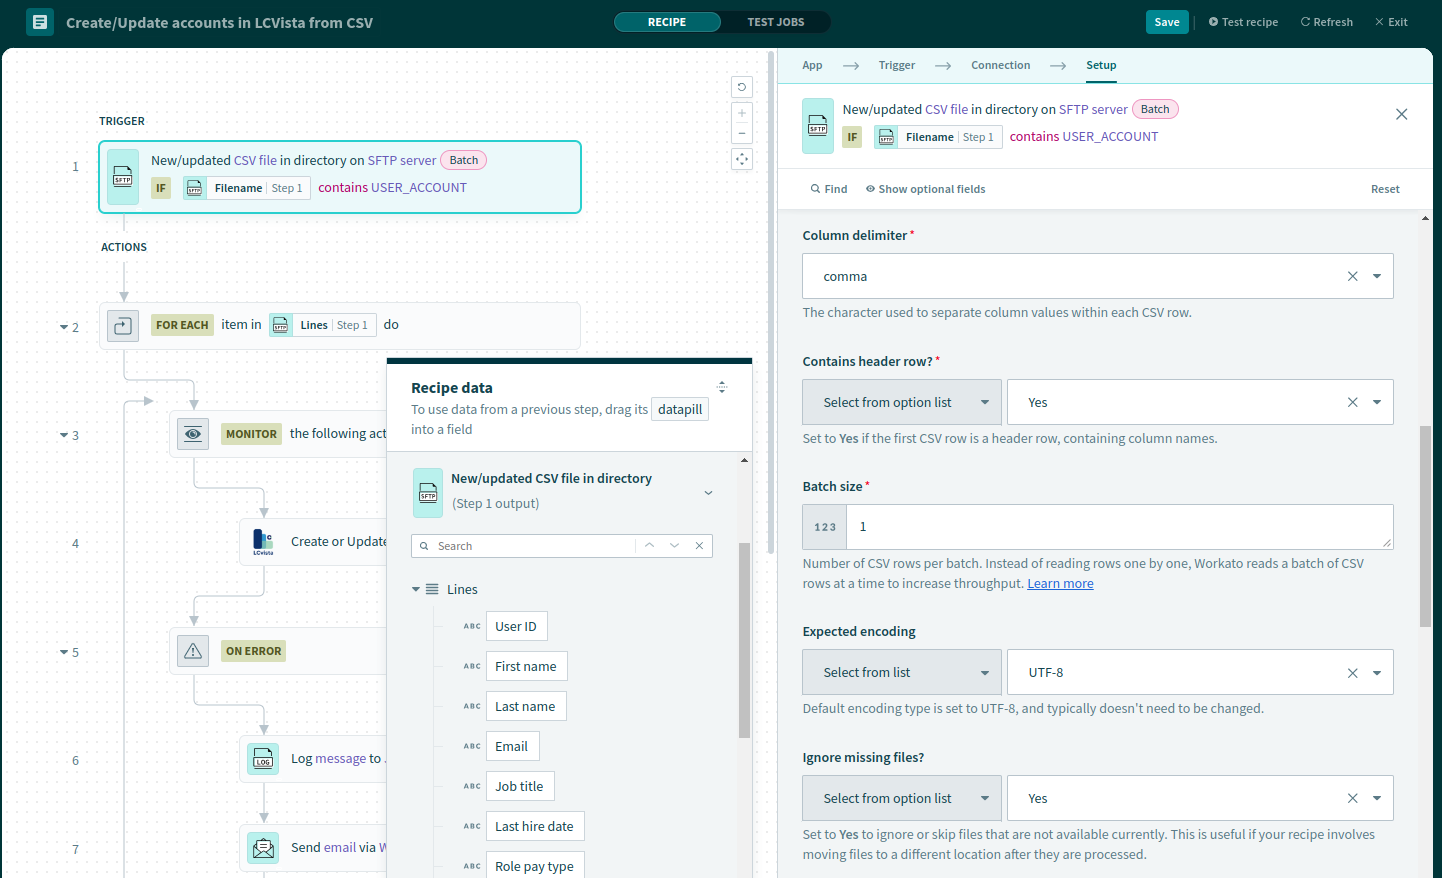Click the On Error warning triangle icon
The image size is (1442, 878).
click(193, 651)
